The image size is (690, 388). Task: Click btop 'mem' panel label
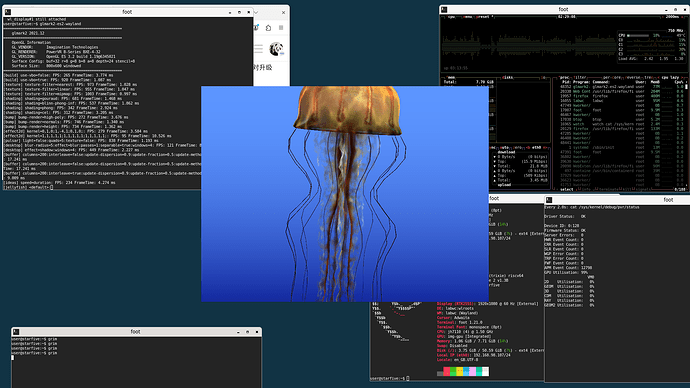[451, 77]
